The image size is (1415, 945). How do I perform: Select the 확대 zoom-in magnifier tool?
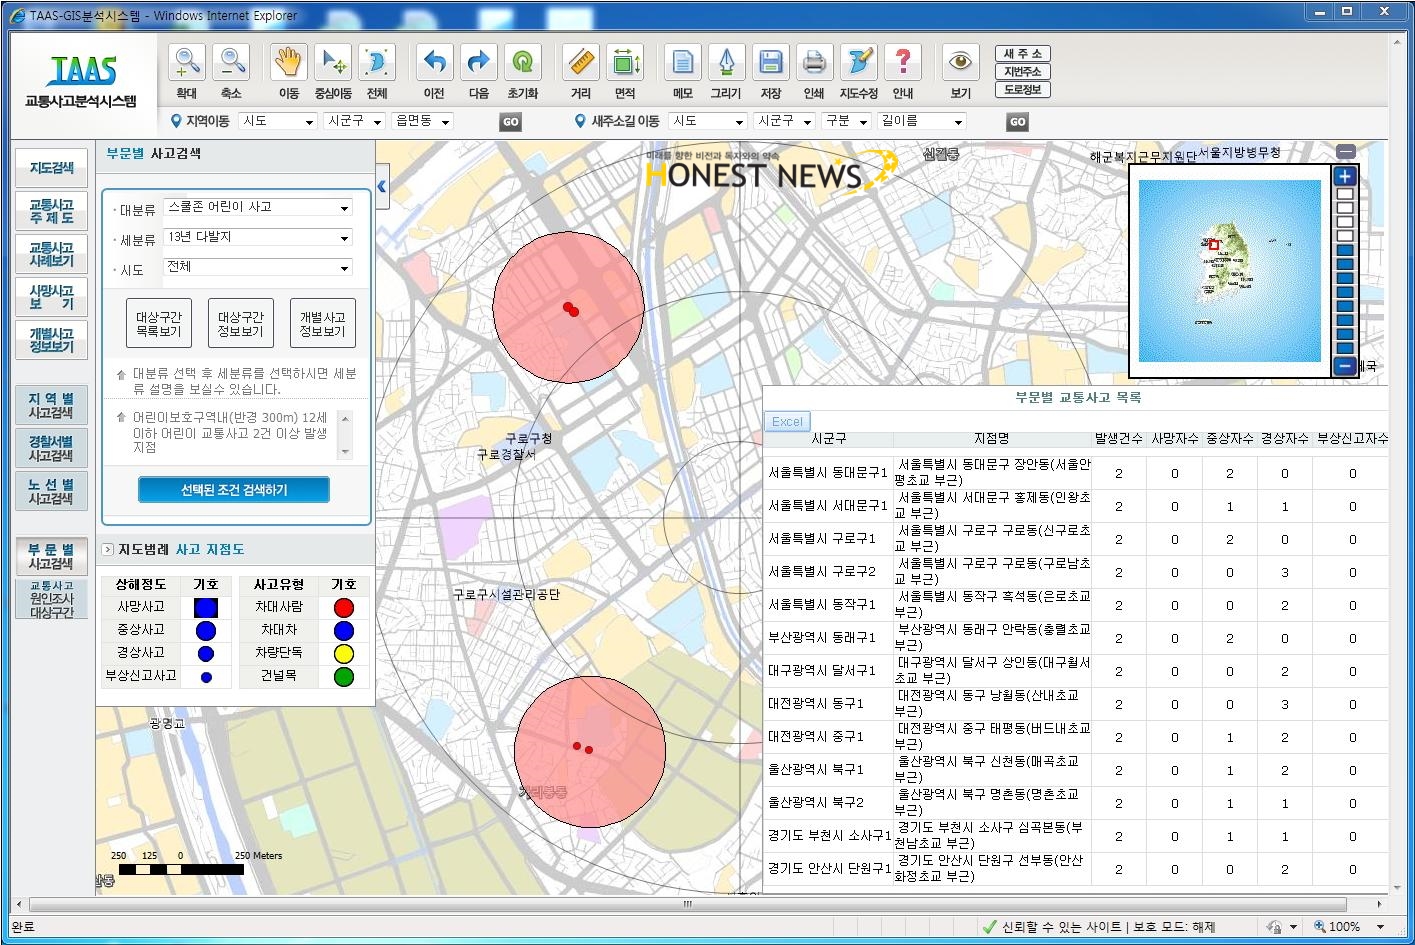pyautogui.click(x=187, y=63)
